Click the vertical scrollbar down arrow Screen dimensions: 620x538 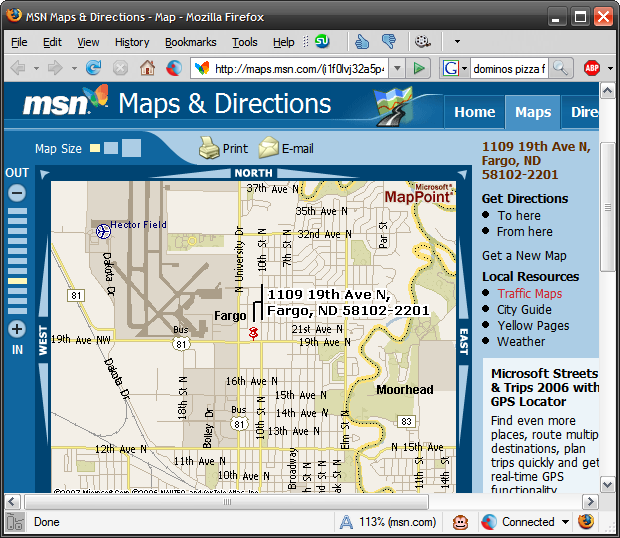pyautogui.click(x=607, y=484)
